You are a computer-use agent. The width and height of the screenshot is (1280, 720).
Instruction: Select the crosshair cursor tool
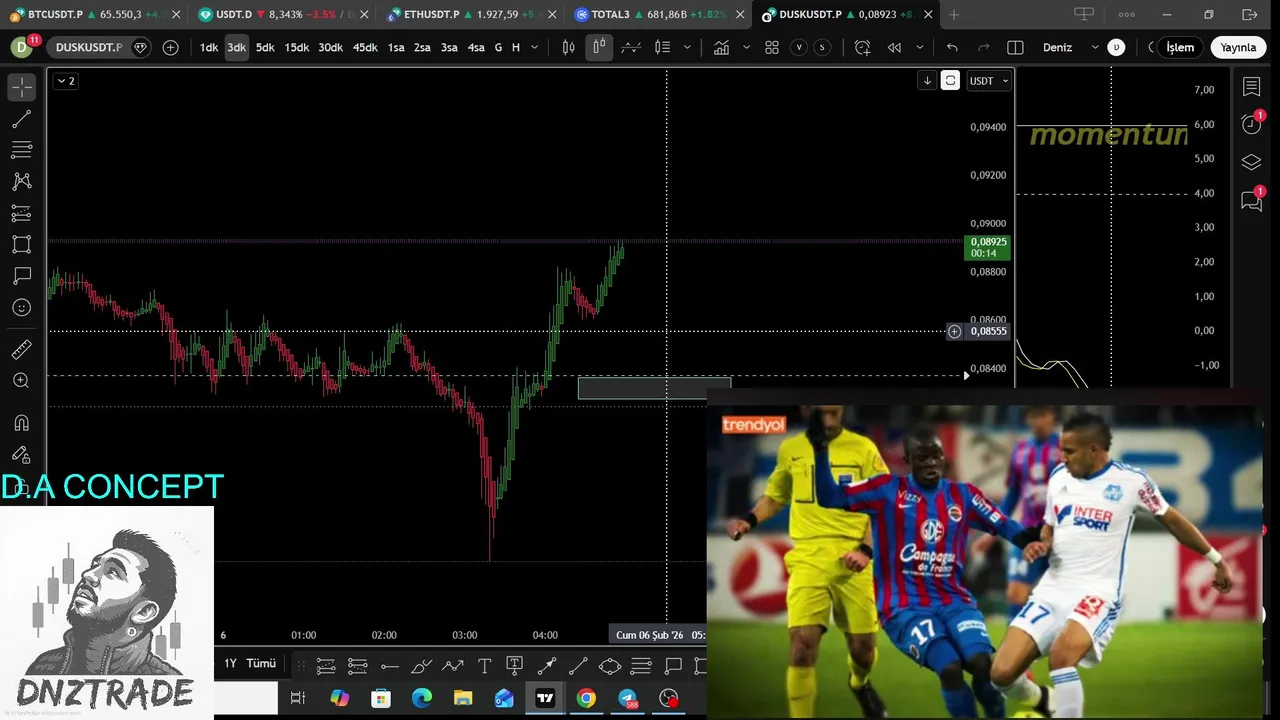coord(21,88)
